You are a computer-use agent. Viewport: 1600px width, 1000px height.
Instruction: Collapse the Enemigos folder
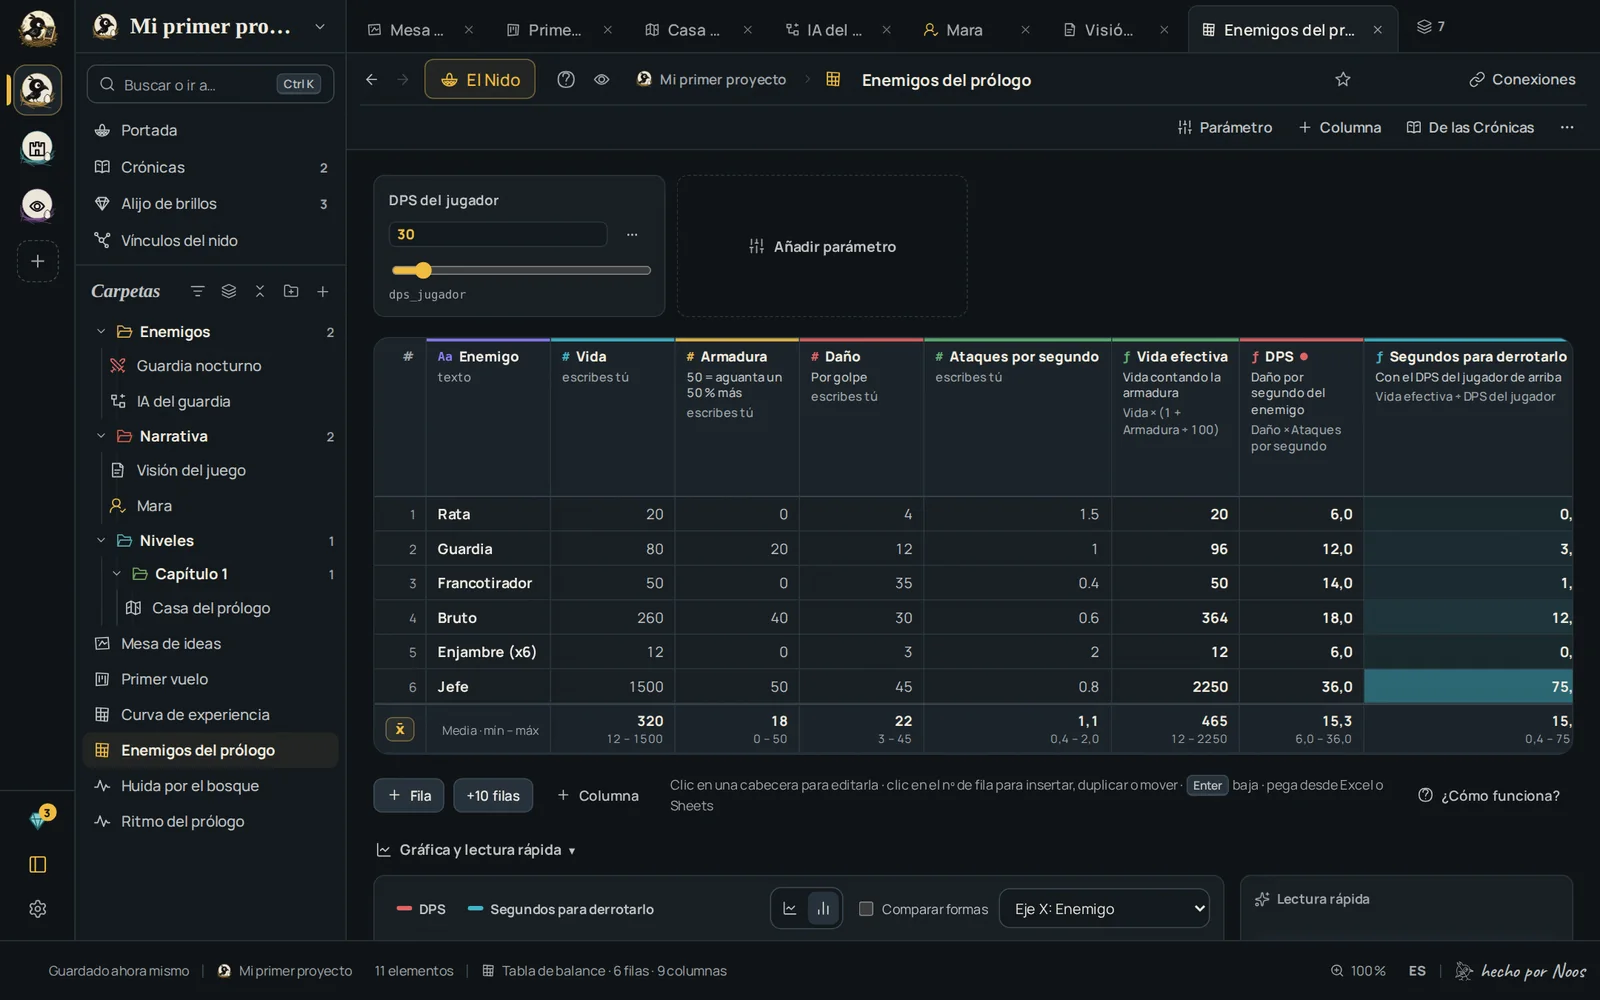pyautogui.click(x=101, y=332)
